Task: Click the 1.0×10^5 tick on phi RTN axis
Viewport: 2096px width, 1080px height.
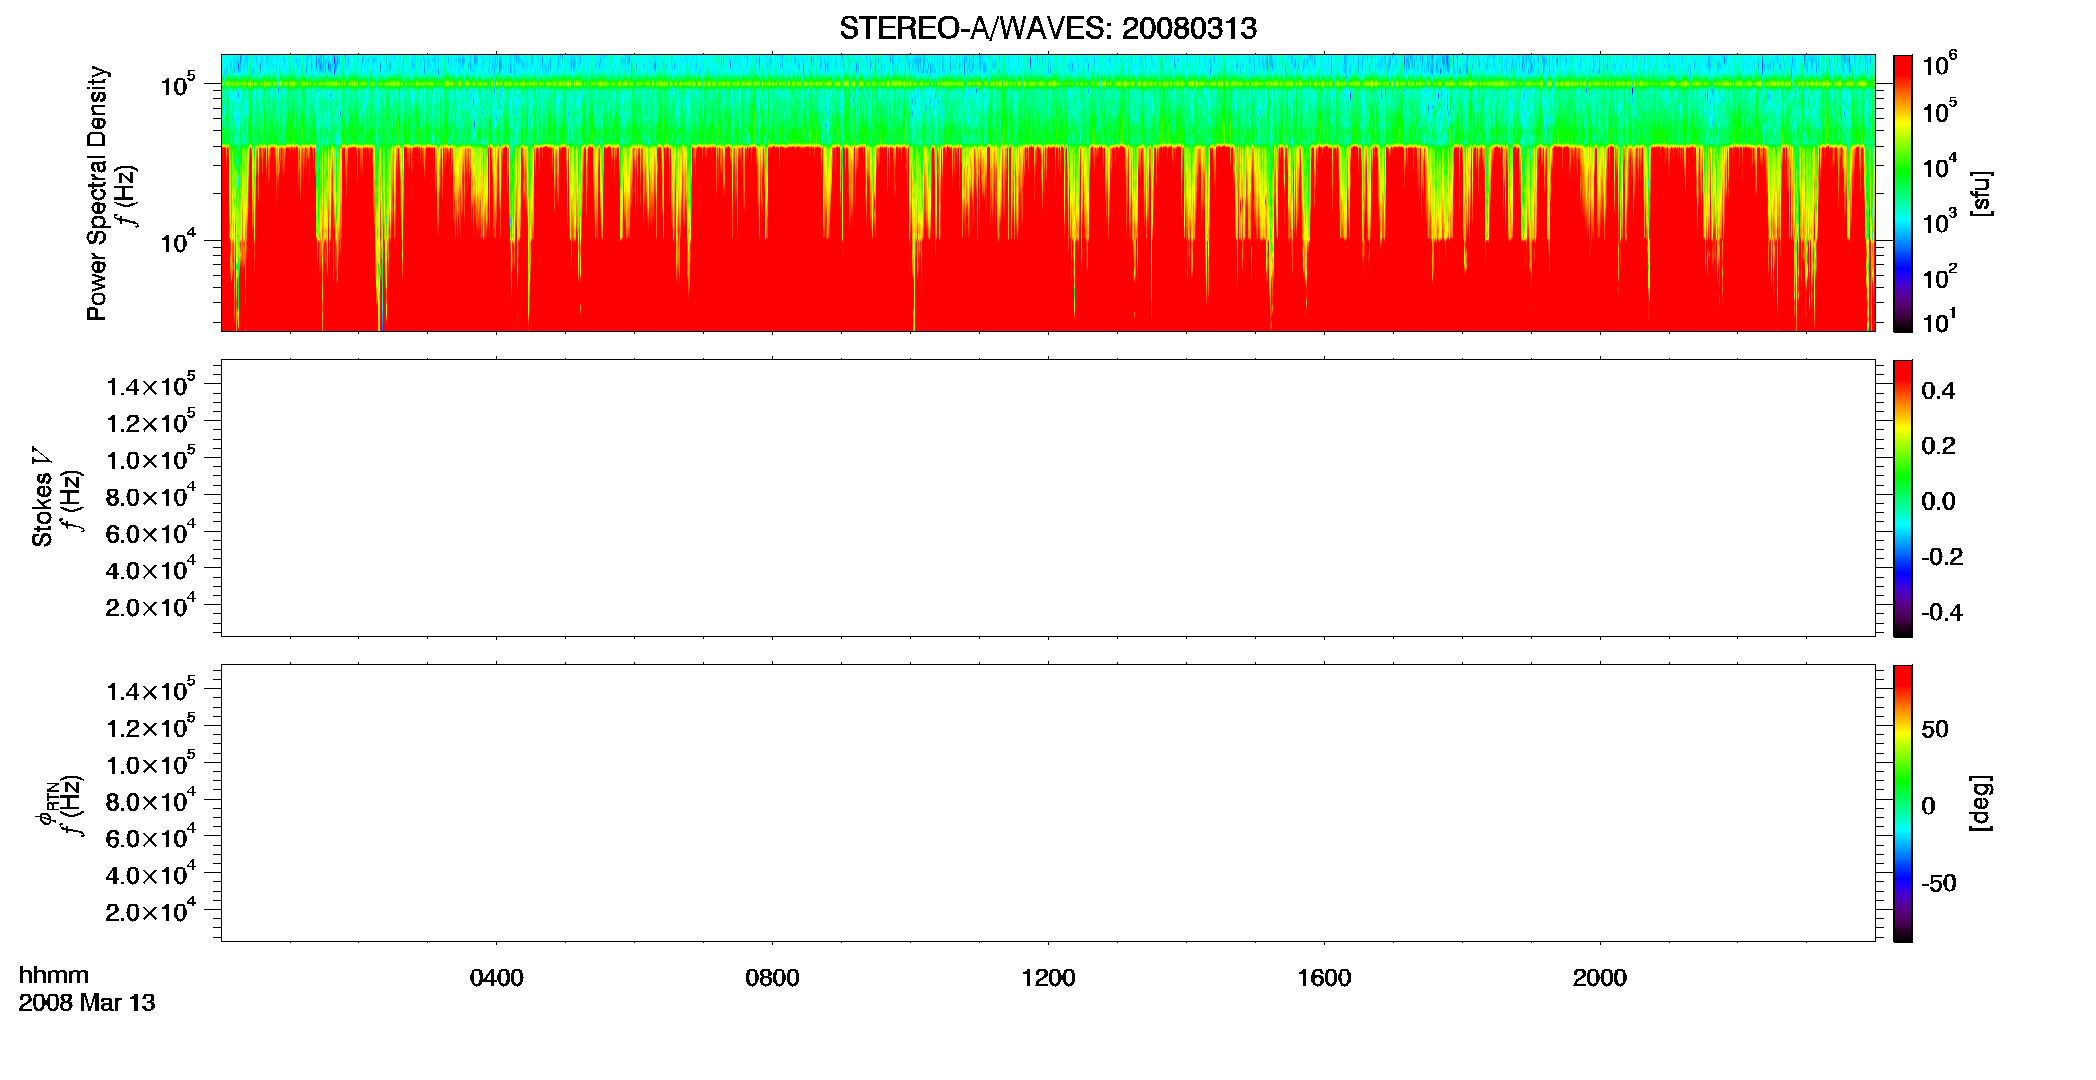Action: [x=151, y=764]
